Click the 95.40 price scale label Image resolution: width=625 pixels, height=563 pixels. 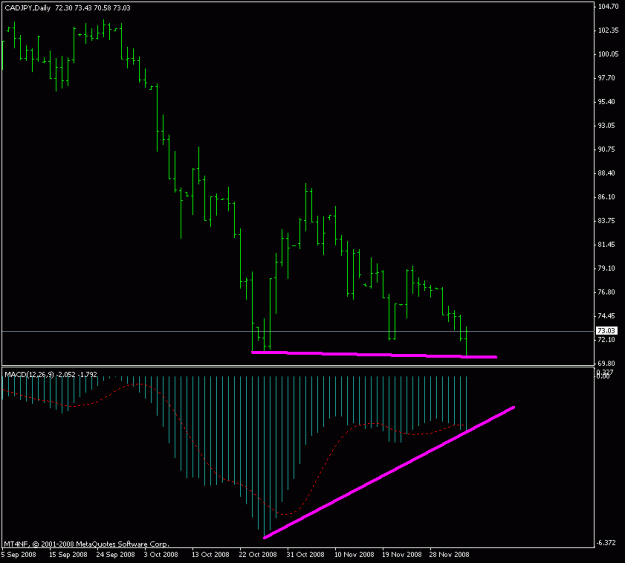coord(606,102)
